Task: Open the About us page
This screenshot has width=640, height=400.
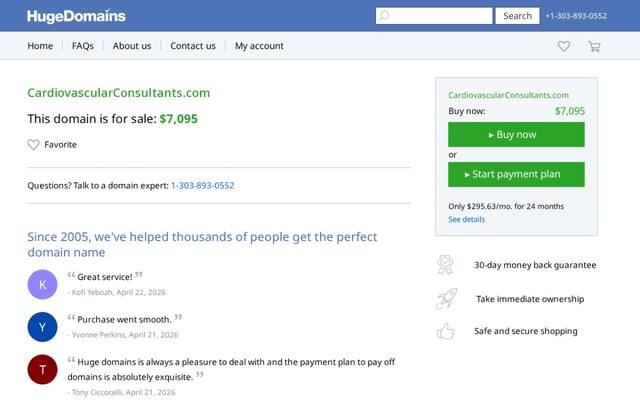Action: tap(132, 46)
